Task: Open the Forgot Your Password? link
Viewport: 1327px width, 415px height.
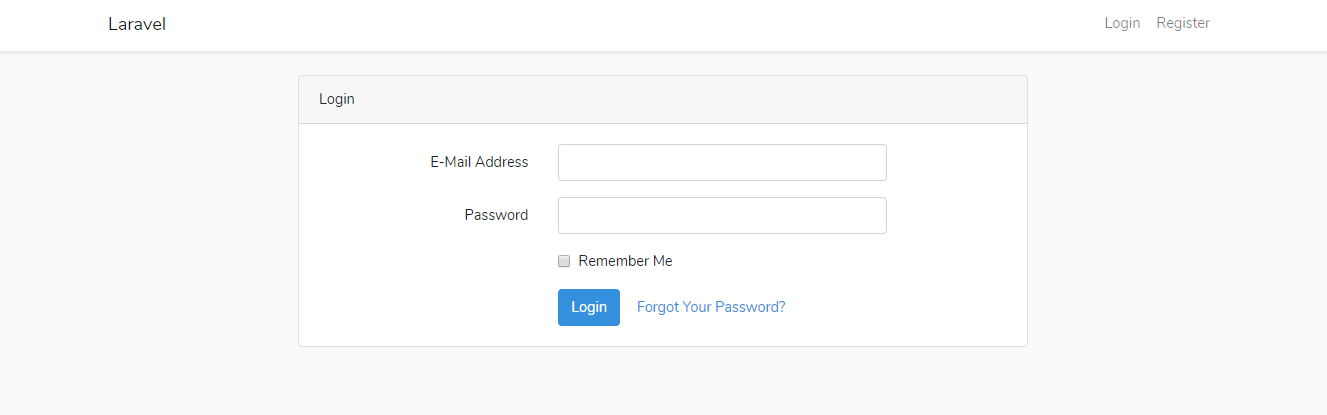Action: coord(711,307)
